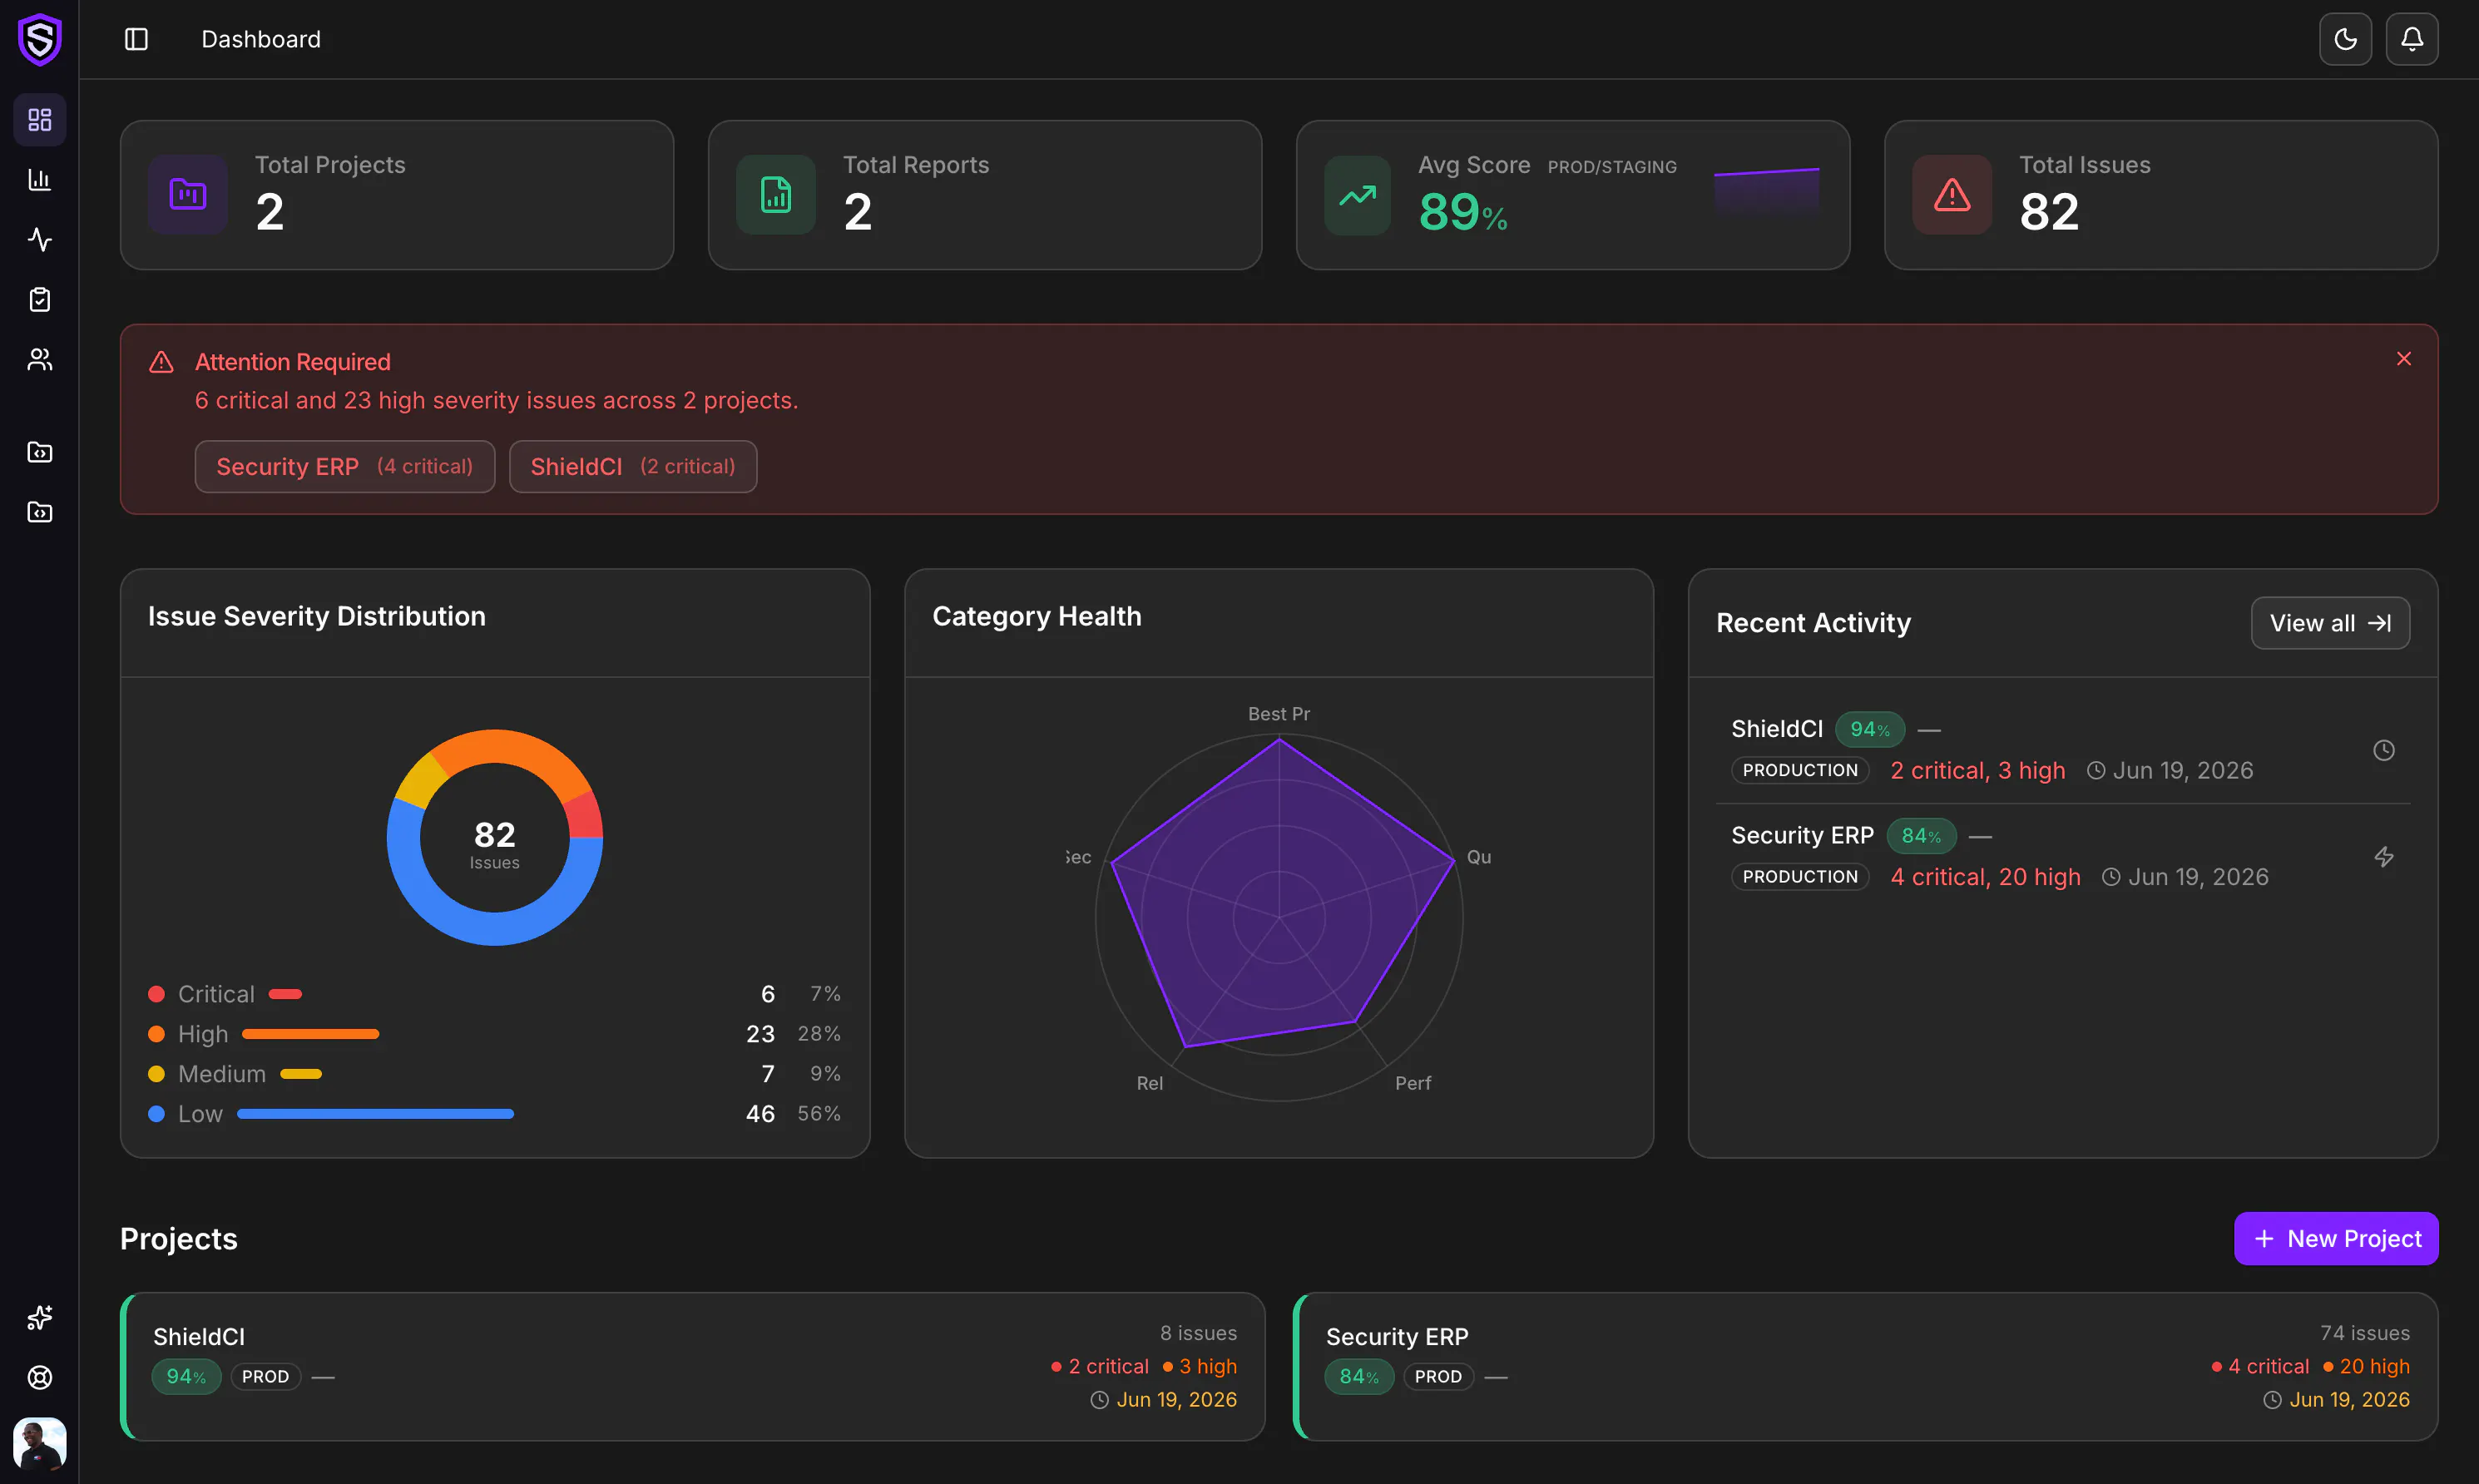
Task: Open the lifebuoy help sidebar icon
Action: click(40, 1378)
